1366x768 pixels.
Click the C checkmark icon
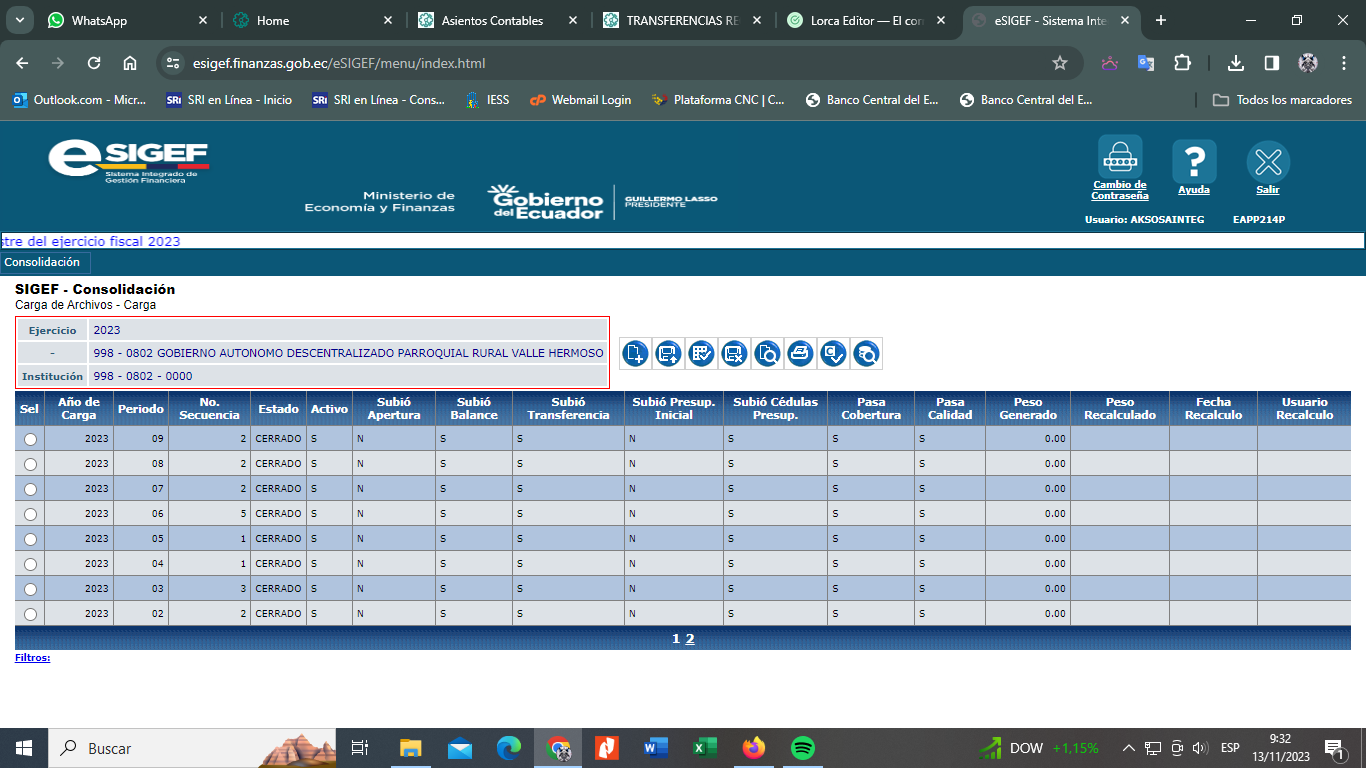point(833,353)
